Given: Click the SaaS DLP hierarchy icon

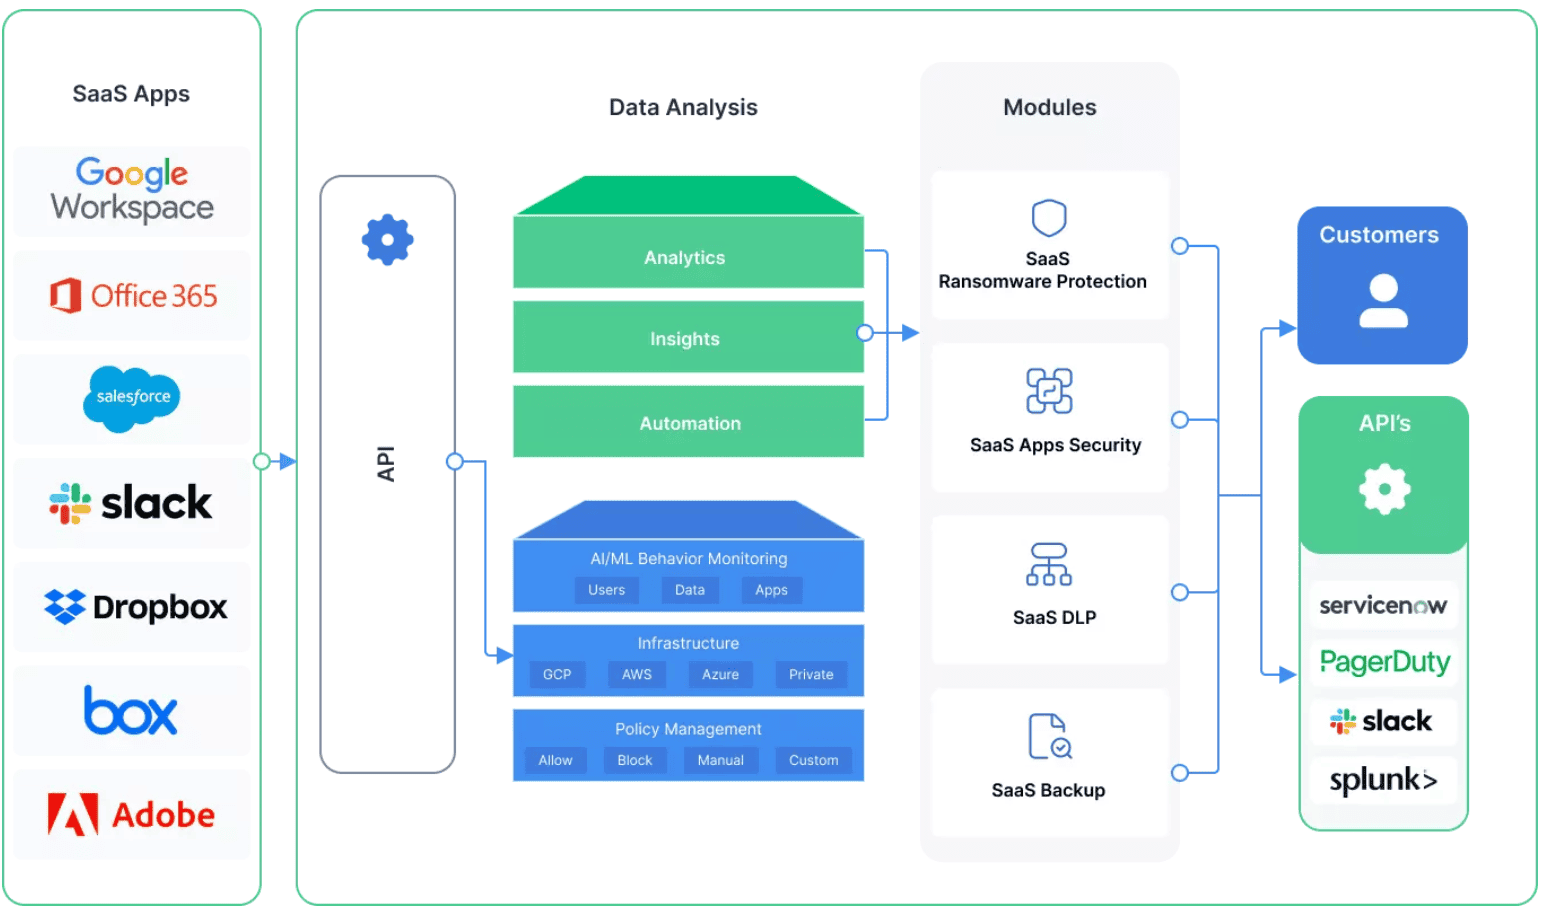Looking at the screenshot, I should (1049, 564).
